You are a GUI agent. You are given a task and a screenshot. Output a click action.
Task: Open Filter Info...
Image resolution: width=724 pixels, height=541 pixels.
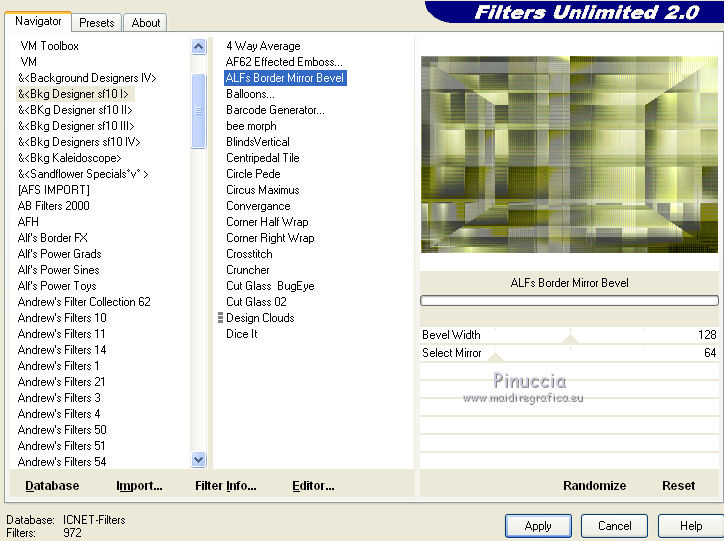tap(225, 486)
